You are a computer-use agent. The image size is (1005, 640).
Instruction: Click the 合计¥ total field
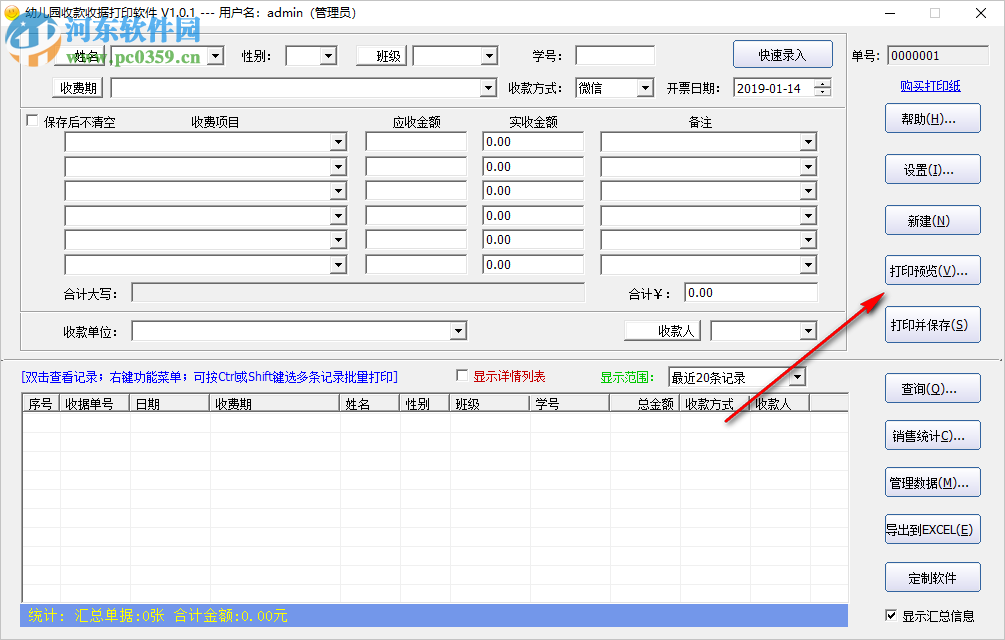pos(751,293)
